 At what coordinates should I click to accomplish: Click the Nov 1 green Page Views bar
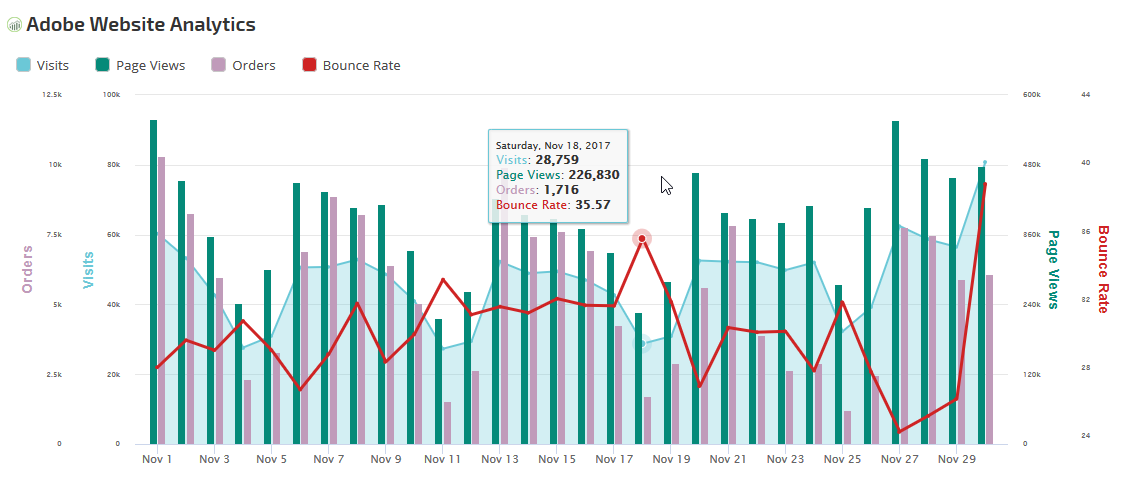153,280
